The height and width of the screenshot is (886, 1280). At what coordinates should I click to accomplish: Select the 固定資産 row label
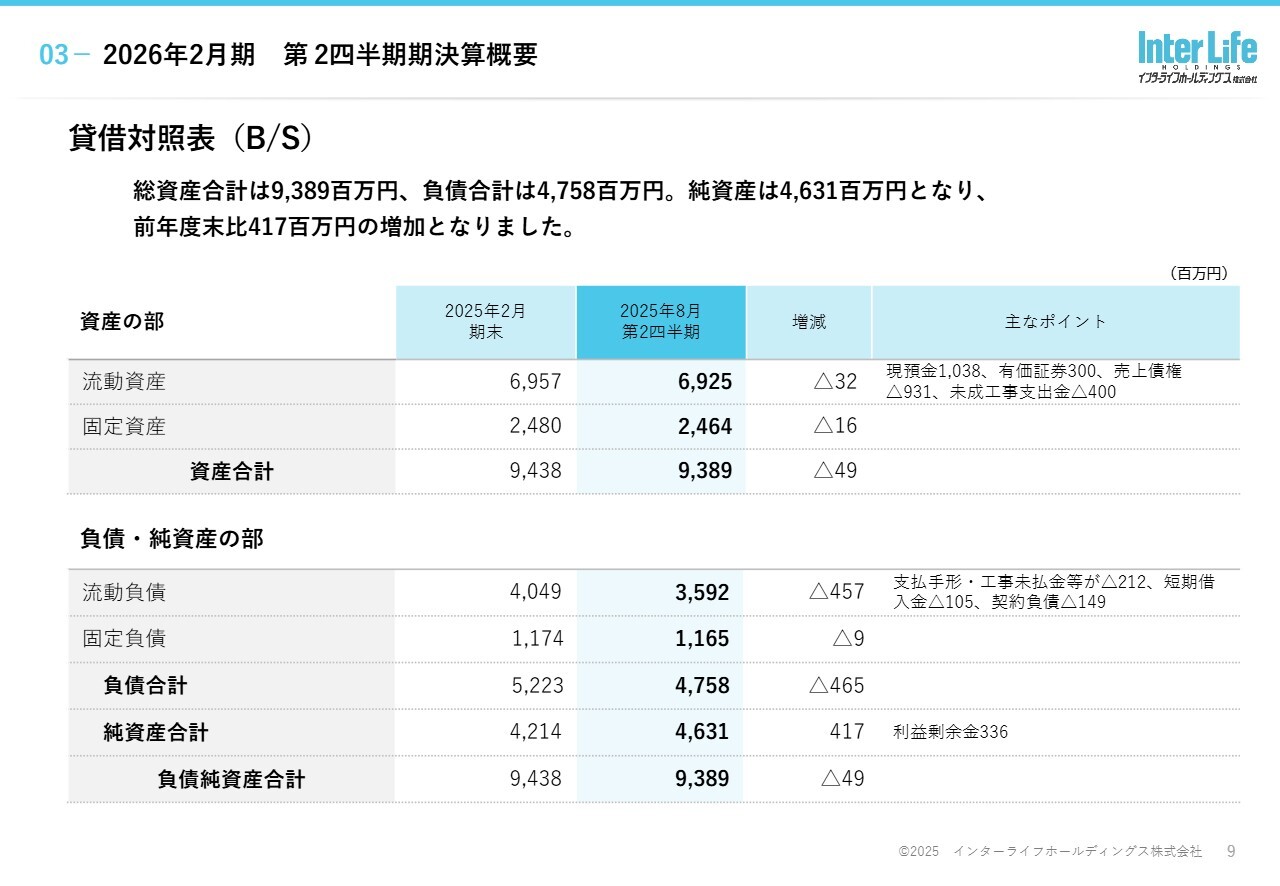pyautogui.click(x=124, y=427)
